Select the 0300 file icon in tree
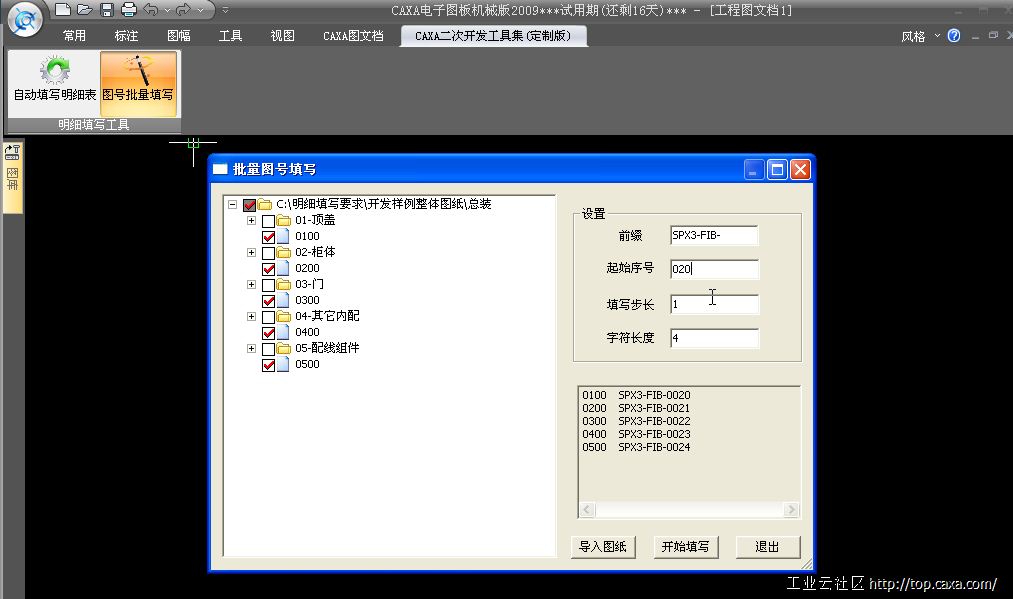 coord(283,300)
